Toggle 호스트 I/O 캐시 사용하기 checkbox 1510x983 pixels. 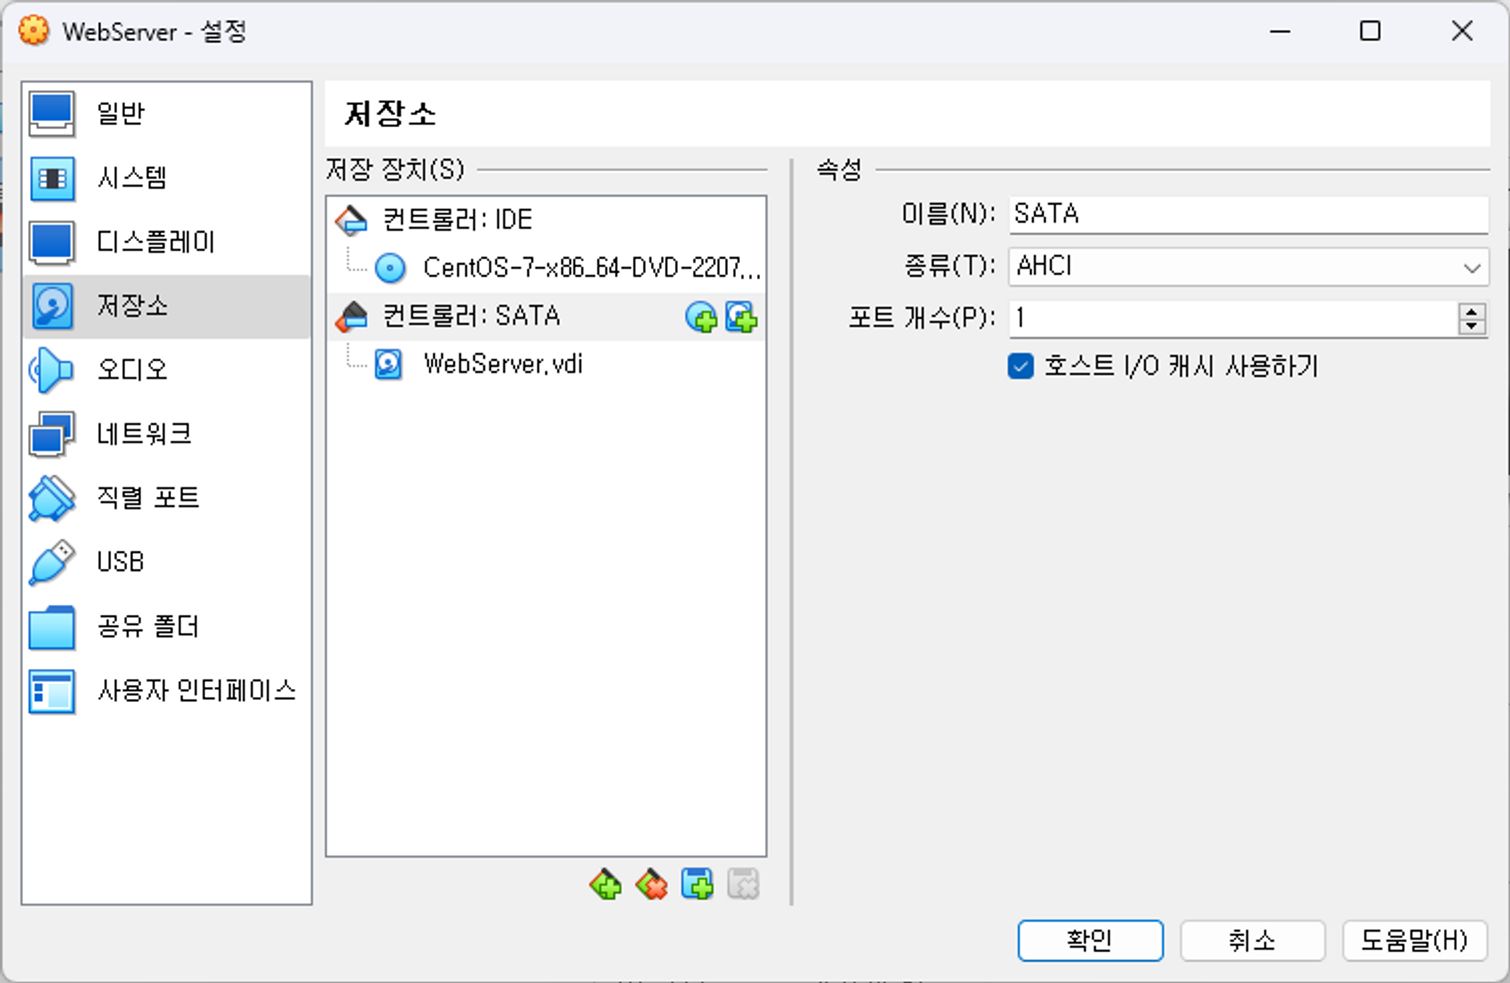pos(1020,367)
